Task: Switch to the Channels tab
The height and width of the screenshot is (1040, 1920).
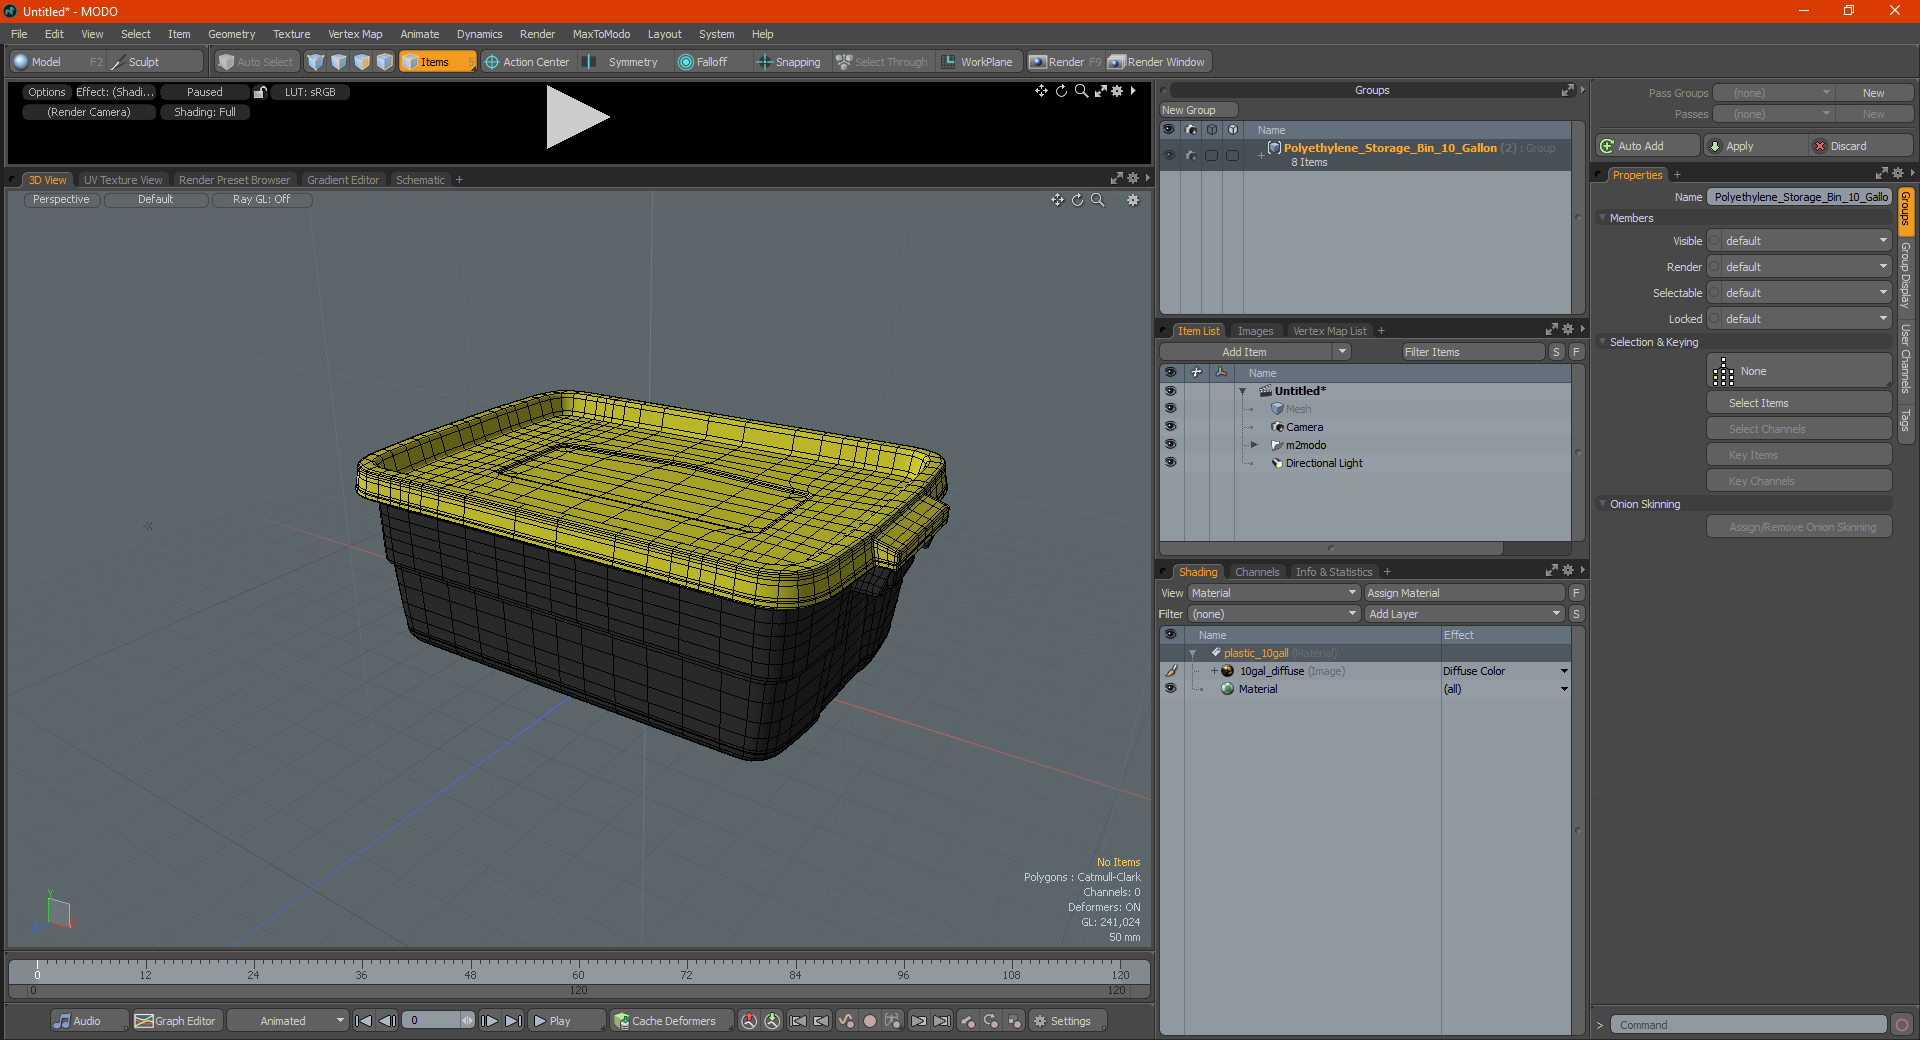Action: [1256, 572]
